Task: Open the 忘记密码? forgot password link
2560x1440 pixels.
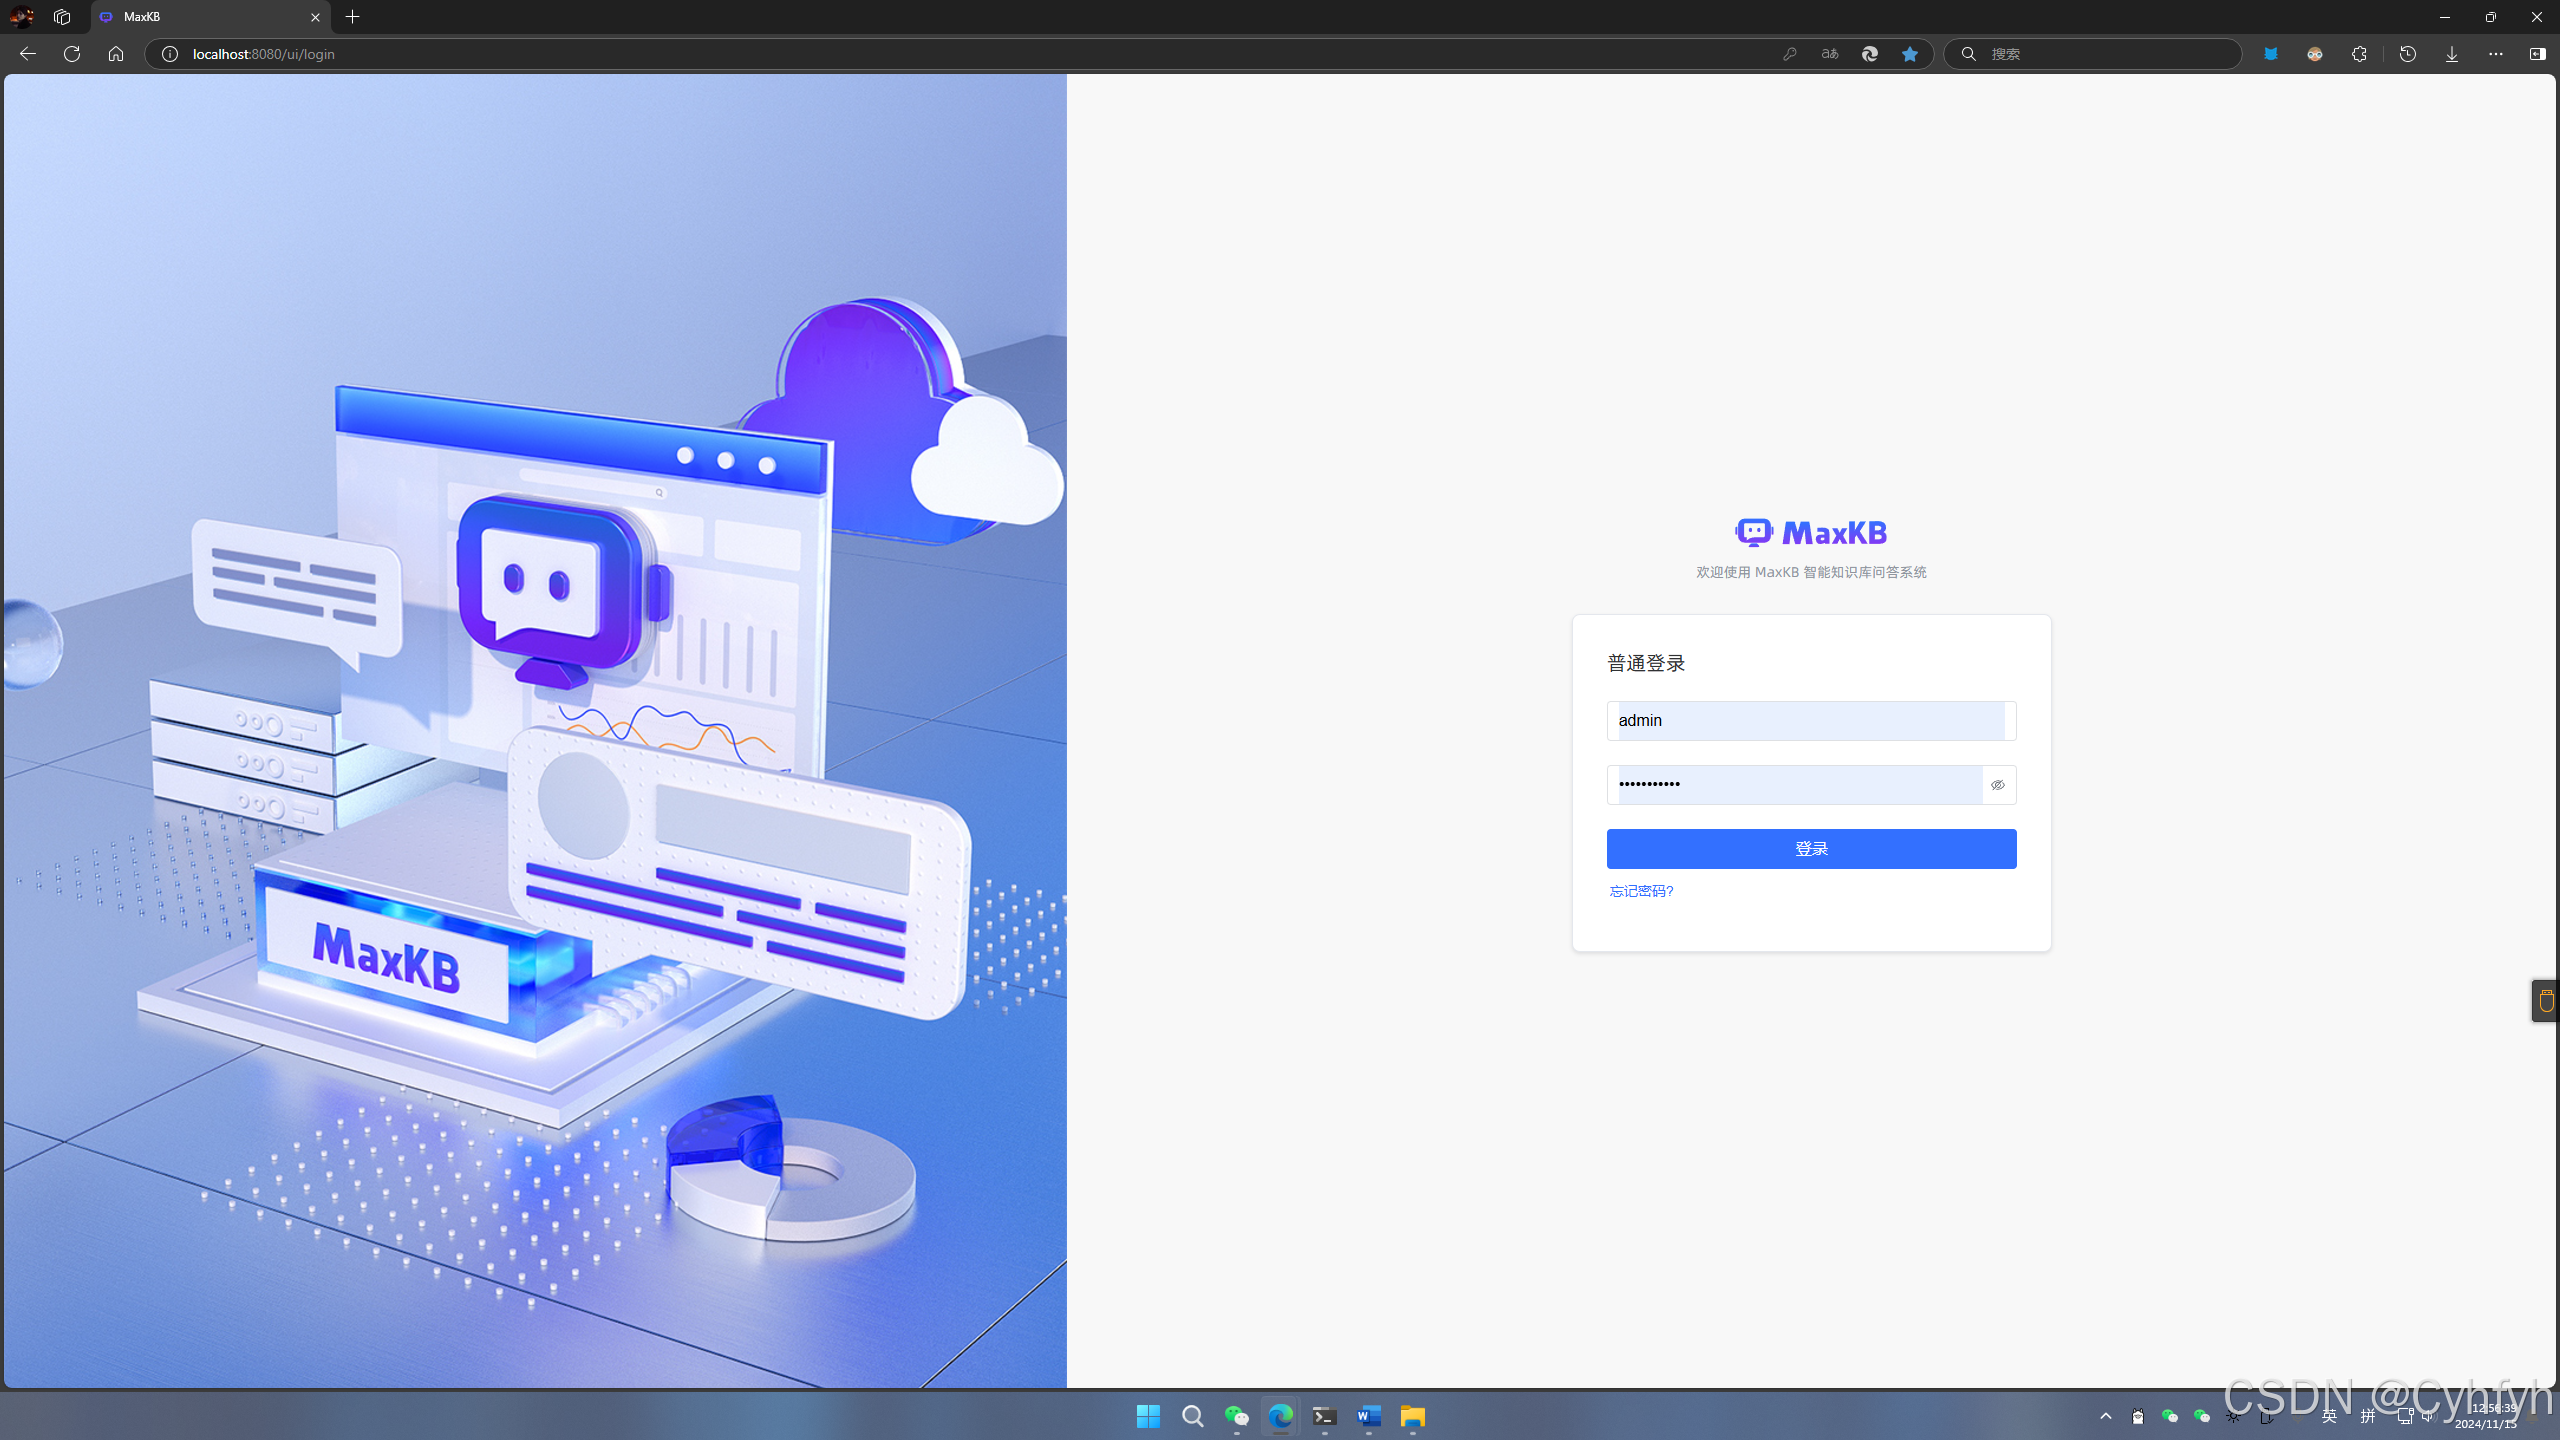Action: (1641, 891)
